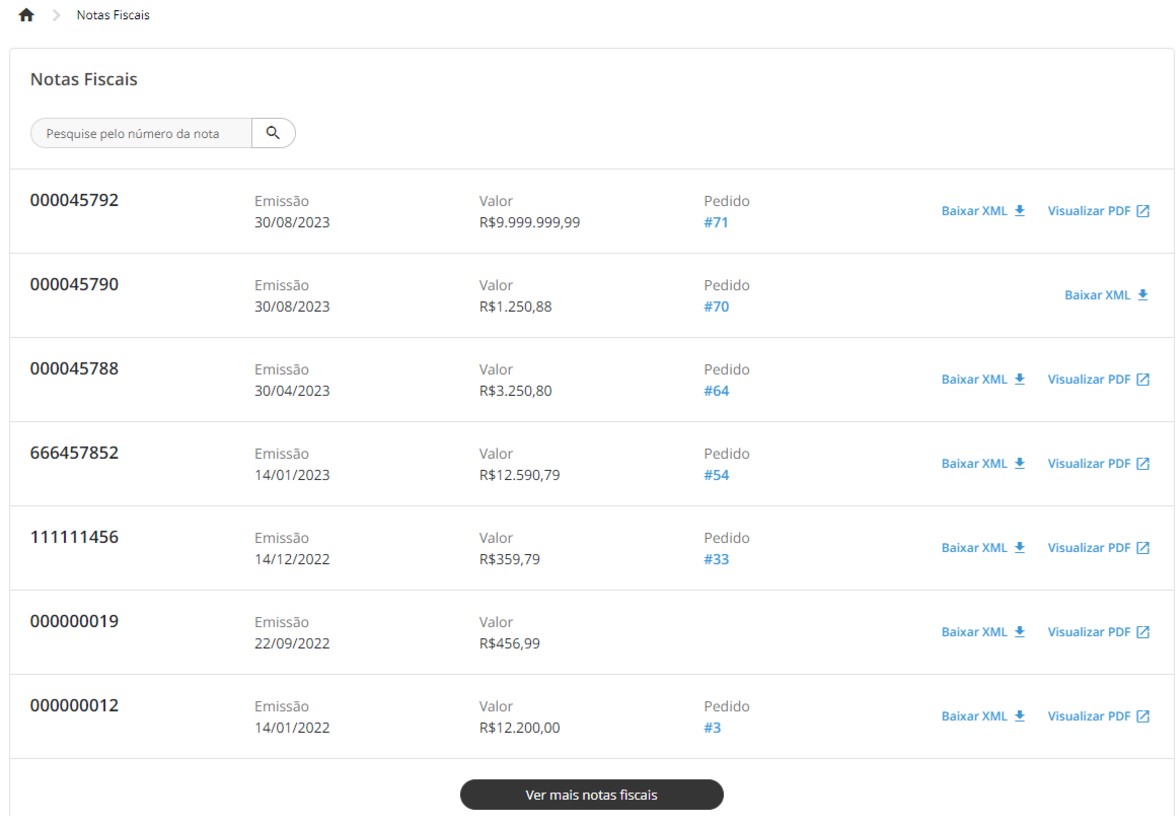Open order #54
1176x816 pixels.
tap(716, 475)
